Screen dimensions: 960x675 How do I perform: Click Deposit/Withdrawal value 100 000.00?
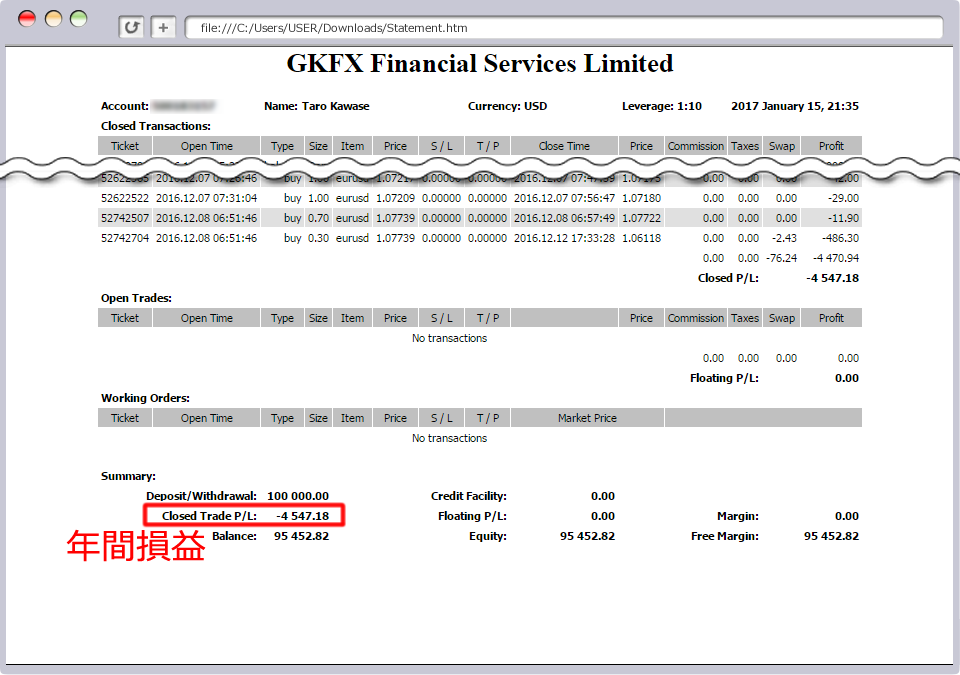298,496
